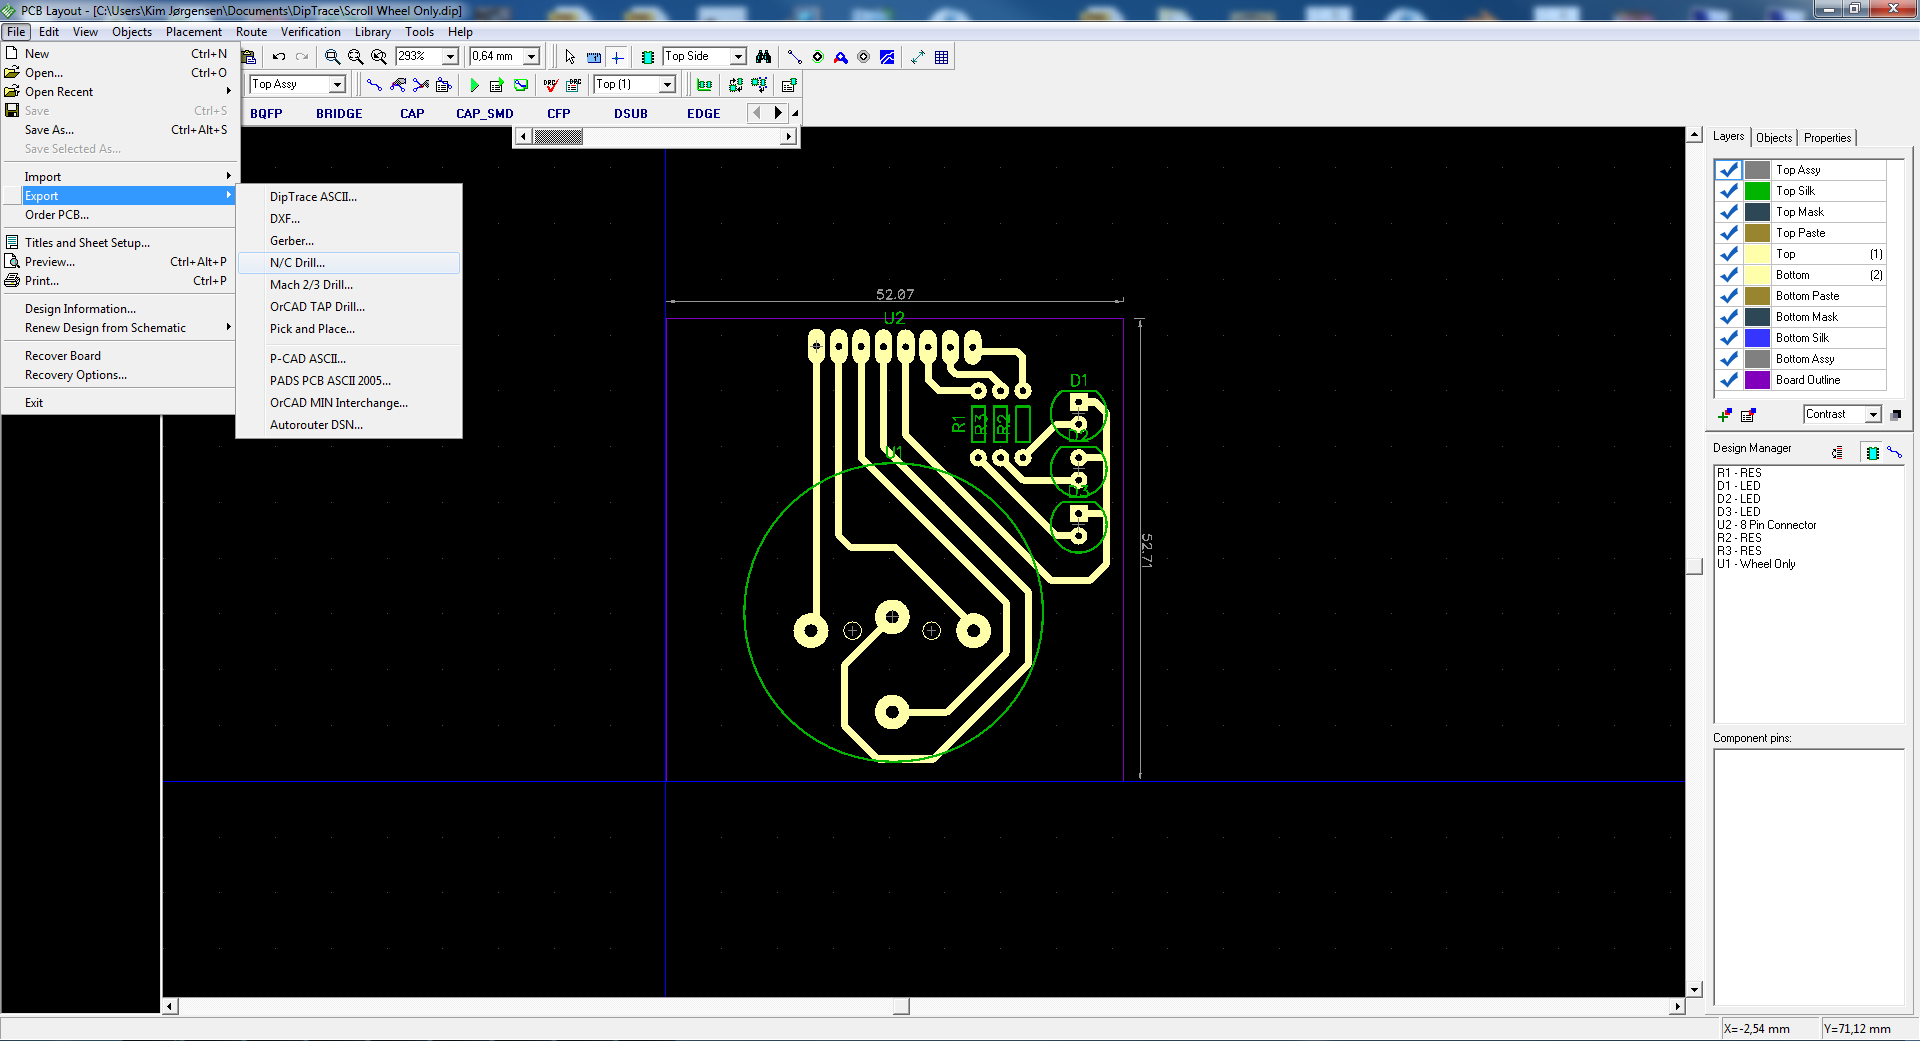
Task: Change the Top Silk green color swatch
Action: point(1757,191)
